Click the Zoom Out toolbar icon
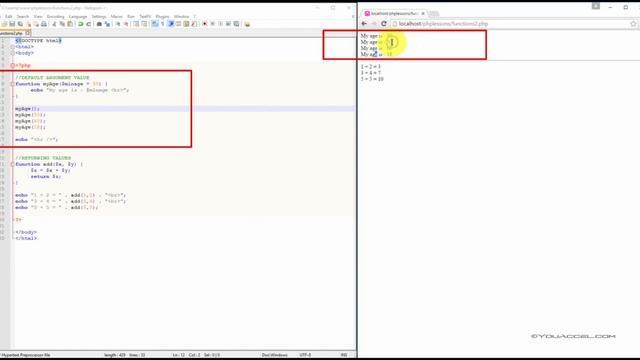This screenshot has width=640, height=360. coord(127,24)
